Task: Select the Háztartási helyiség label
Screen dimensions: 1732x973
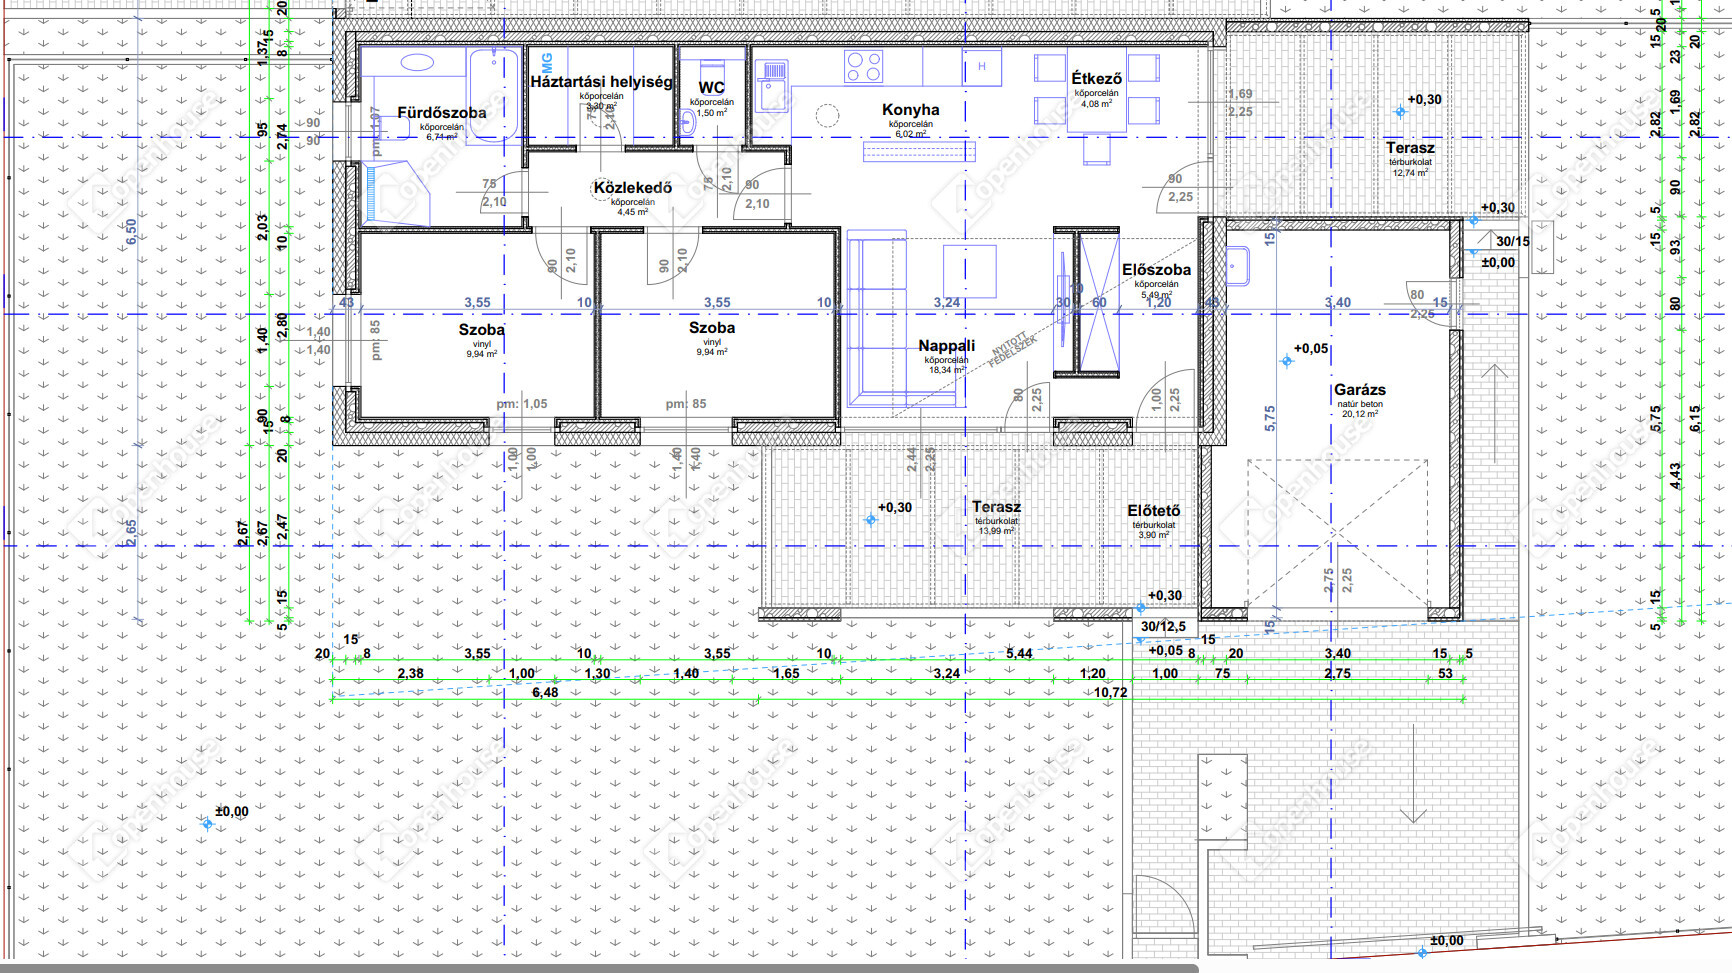Action: 601,82
